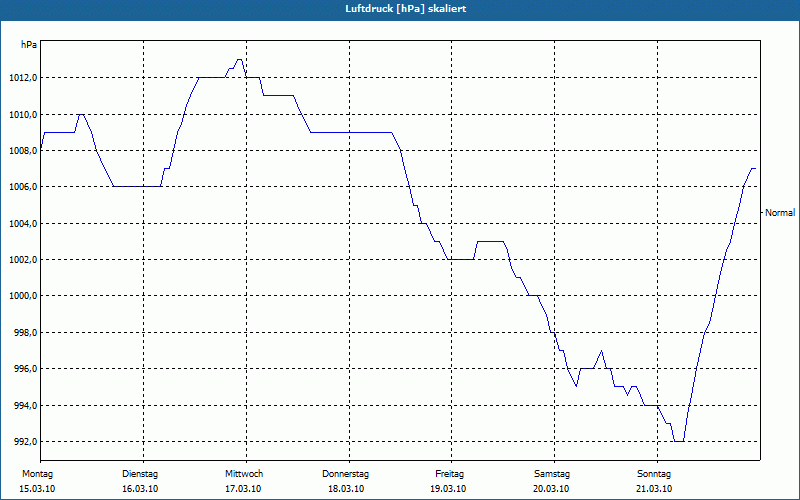
Task: Select the Donnerstag day label
Action: click(345, 474)
